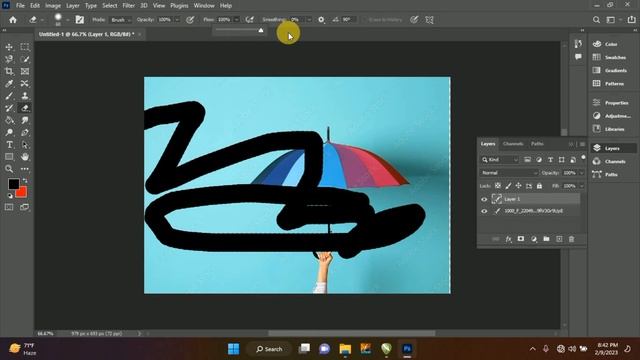Screen dimensions: 640x360
Task: Click the red background color swatch
Action: click(22, 193)
